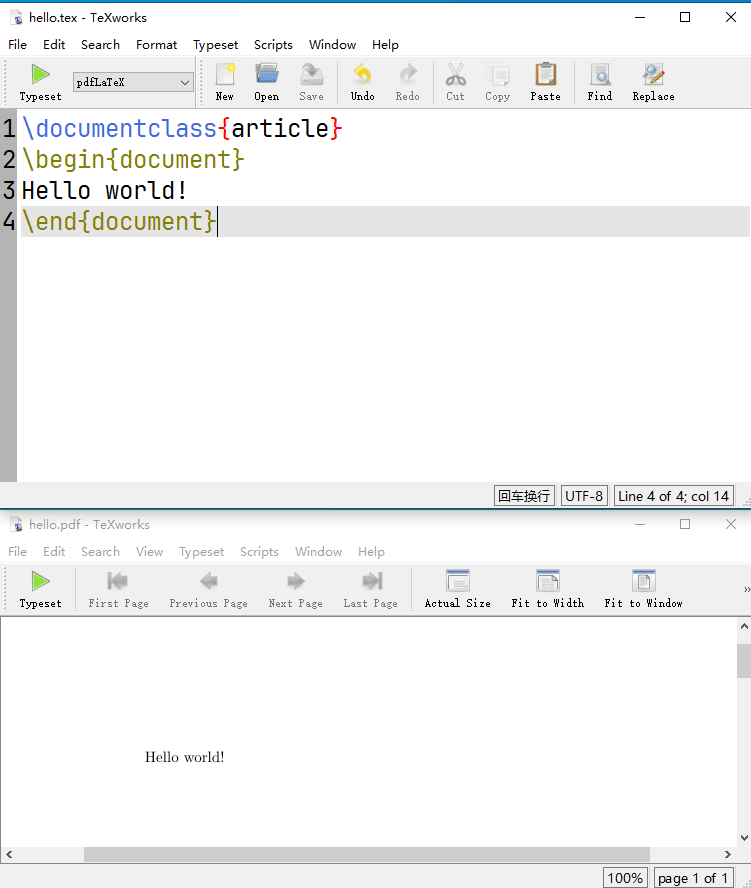The image size is (751, 888).
Task: Open Typeset menu in hello.pdf window
Action: (202, 552)
